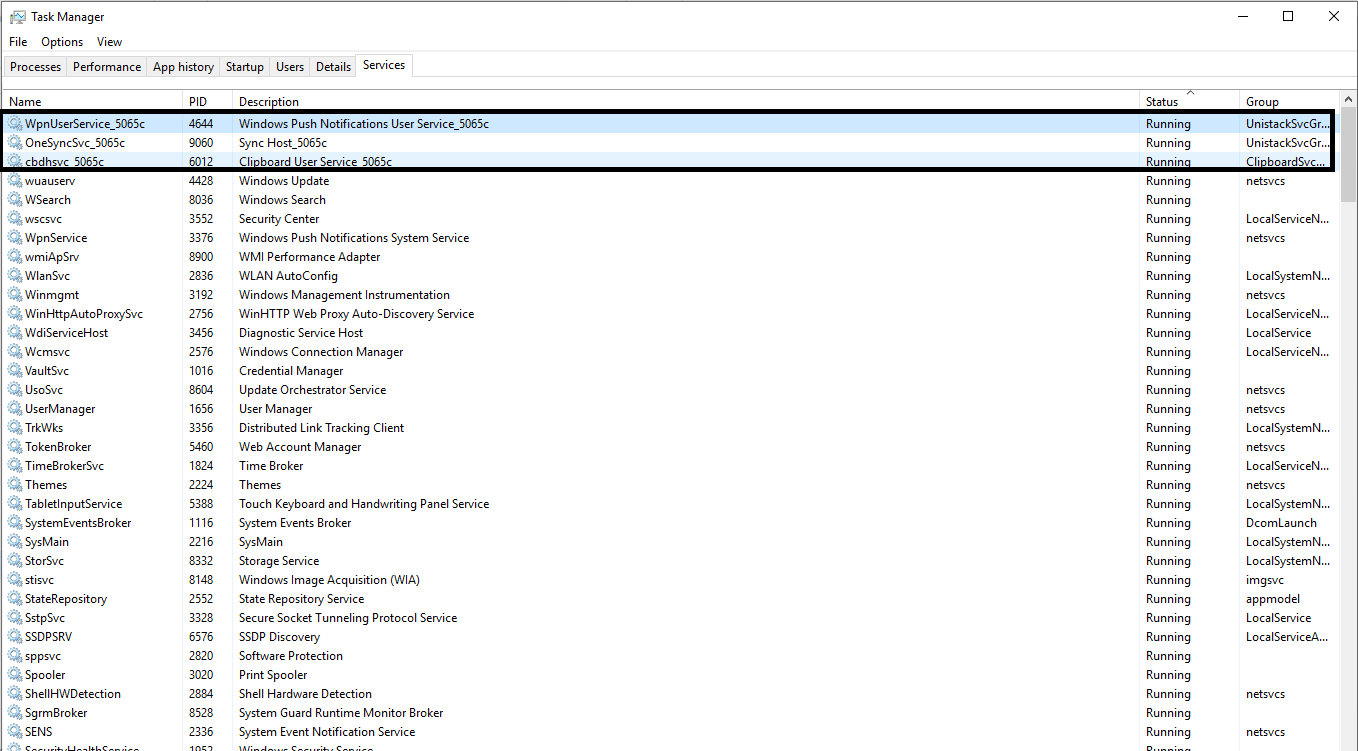Click the gear icon beside WinHttpAutoProxySvc

click(15, 314)
